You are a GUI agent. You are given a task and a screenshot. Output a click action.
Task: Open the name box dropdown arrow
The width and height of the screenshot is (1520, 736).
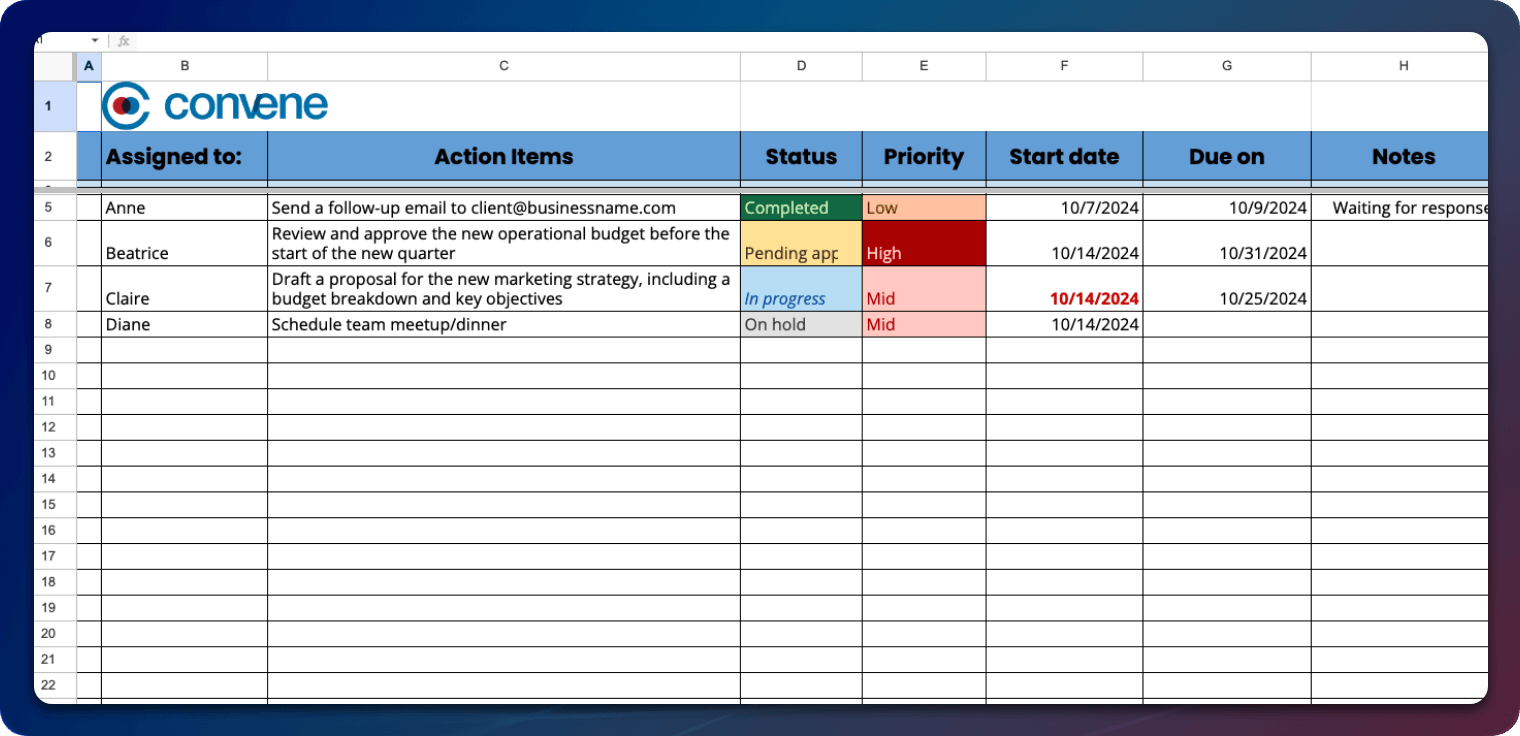(x=95, y=41)
